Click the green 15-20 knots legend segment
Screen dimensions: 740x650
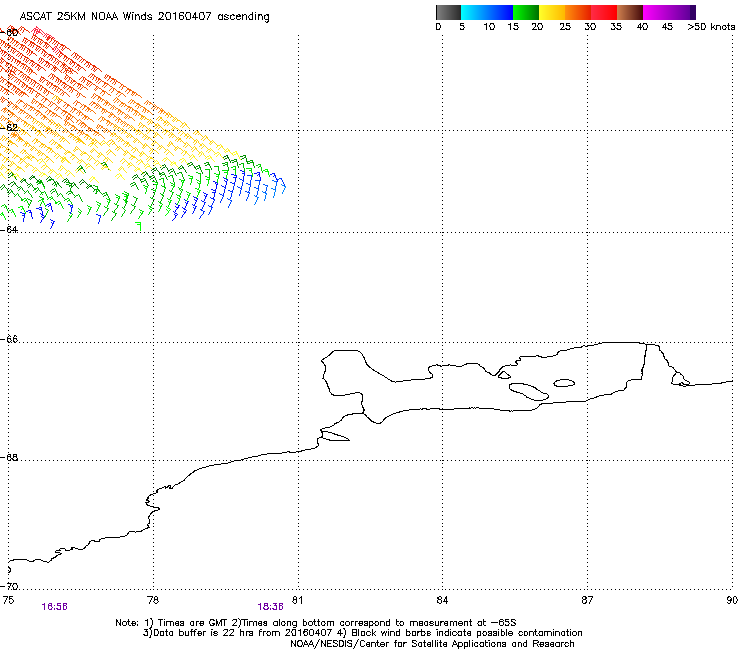point(526,12)
